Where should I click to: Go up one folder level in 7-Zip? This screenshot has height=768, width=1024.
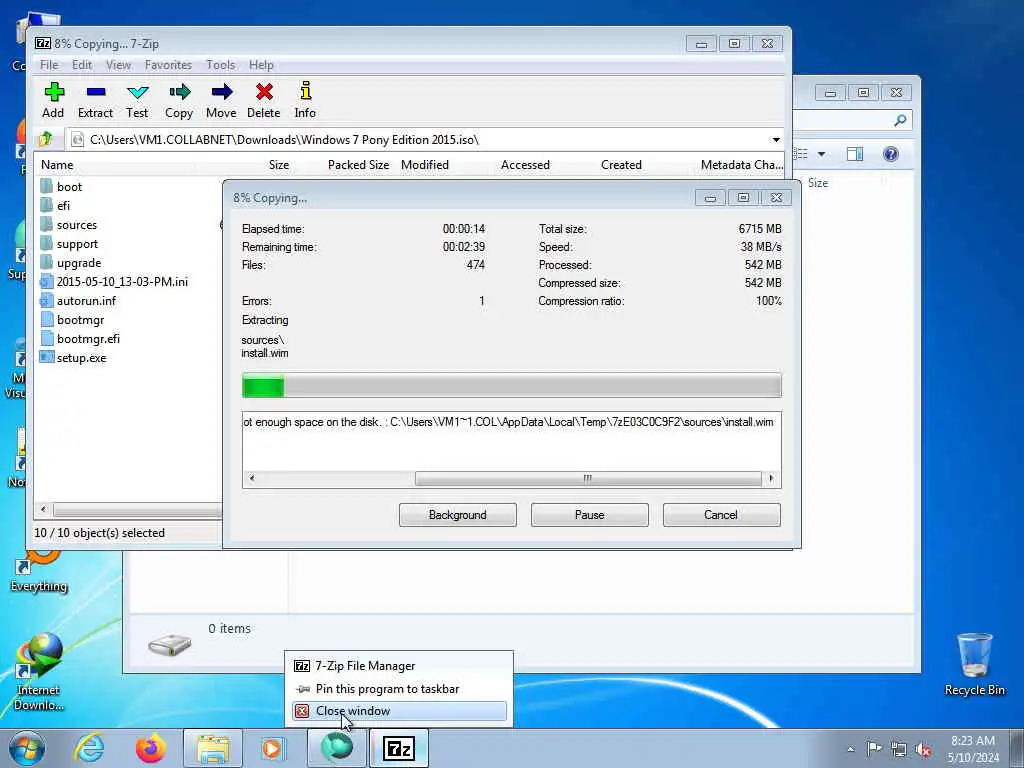tap(46, 139)
